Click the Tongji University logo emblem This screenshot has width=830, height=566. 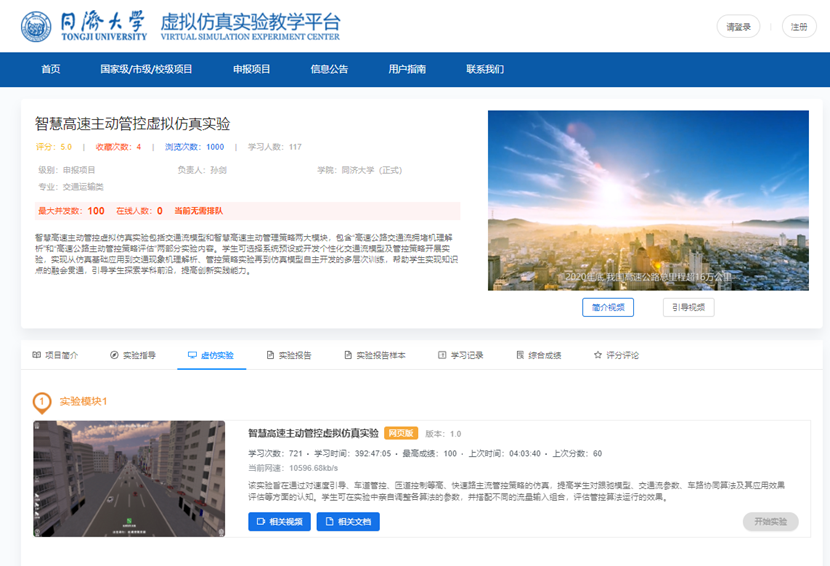(x=37, y=27)
